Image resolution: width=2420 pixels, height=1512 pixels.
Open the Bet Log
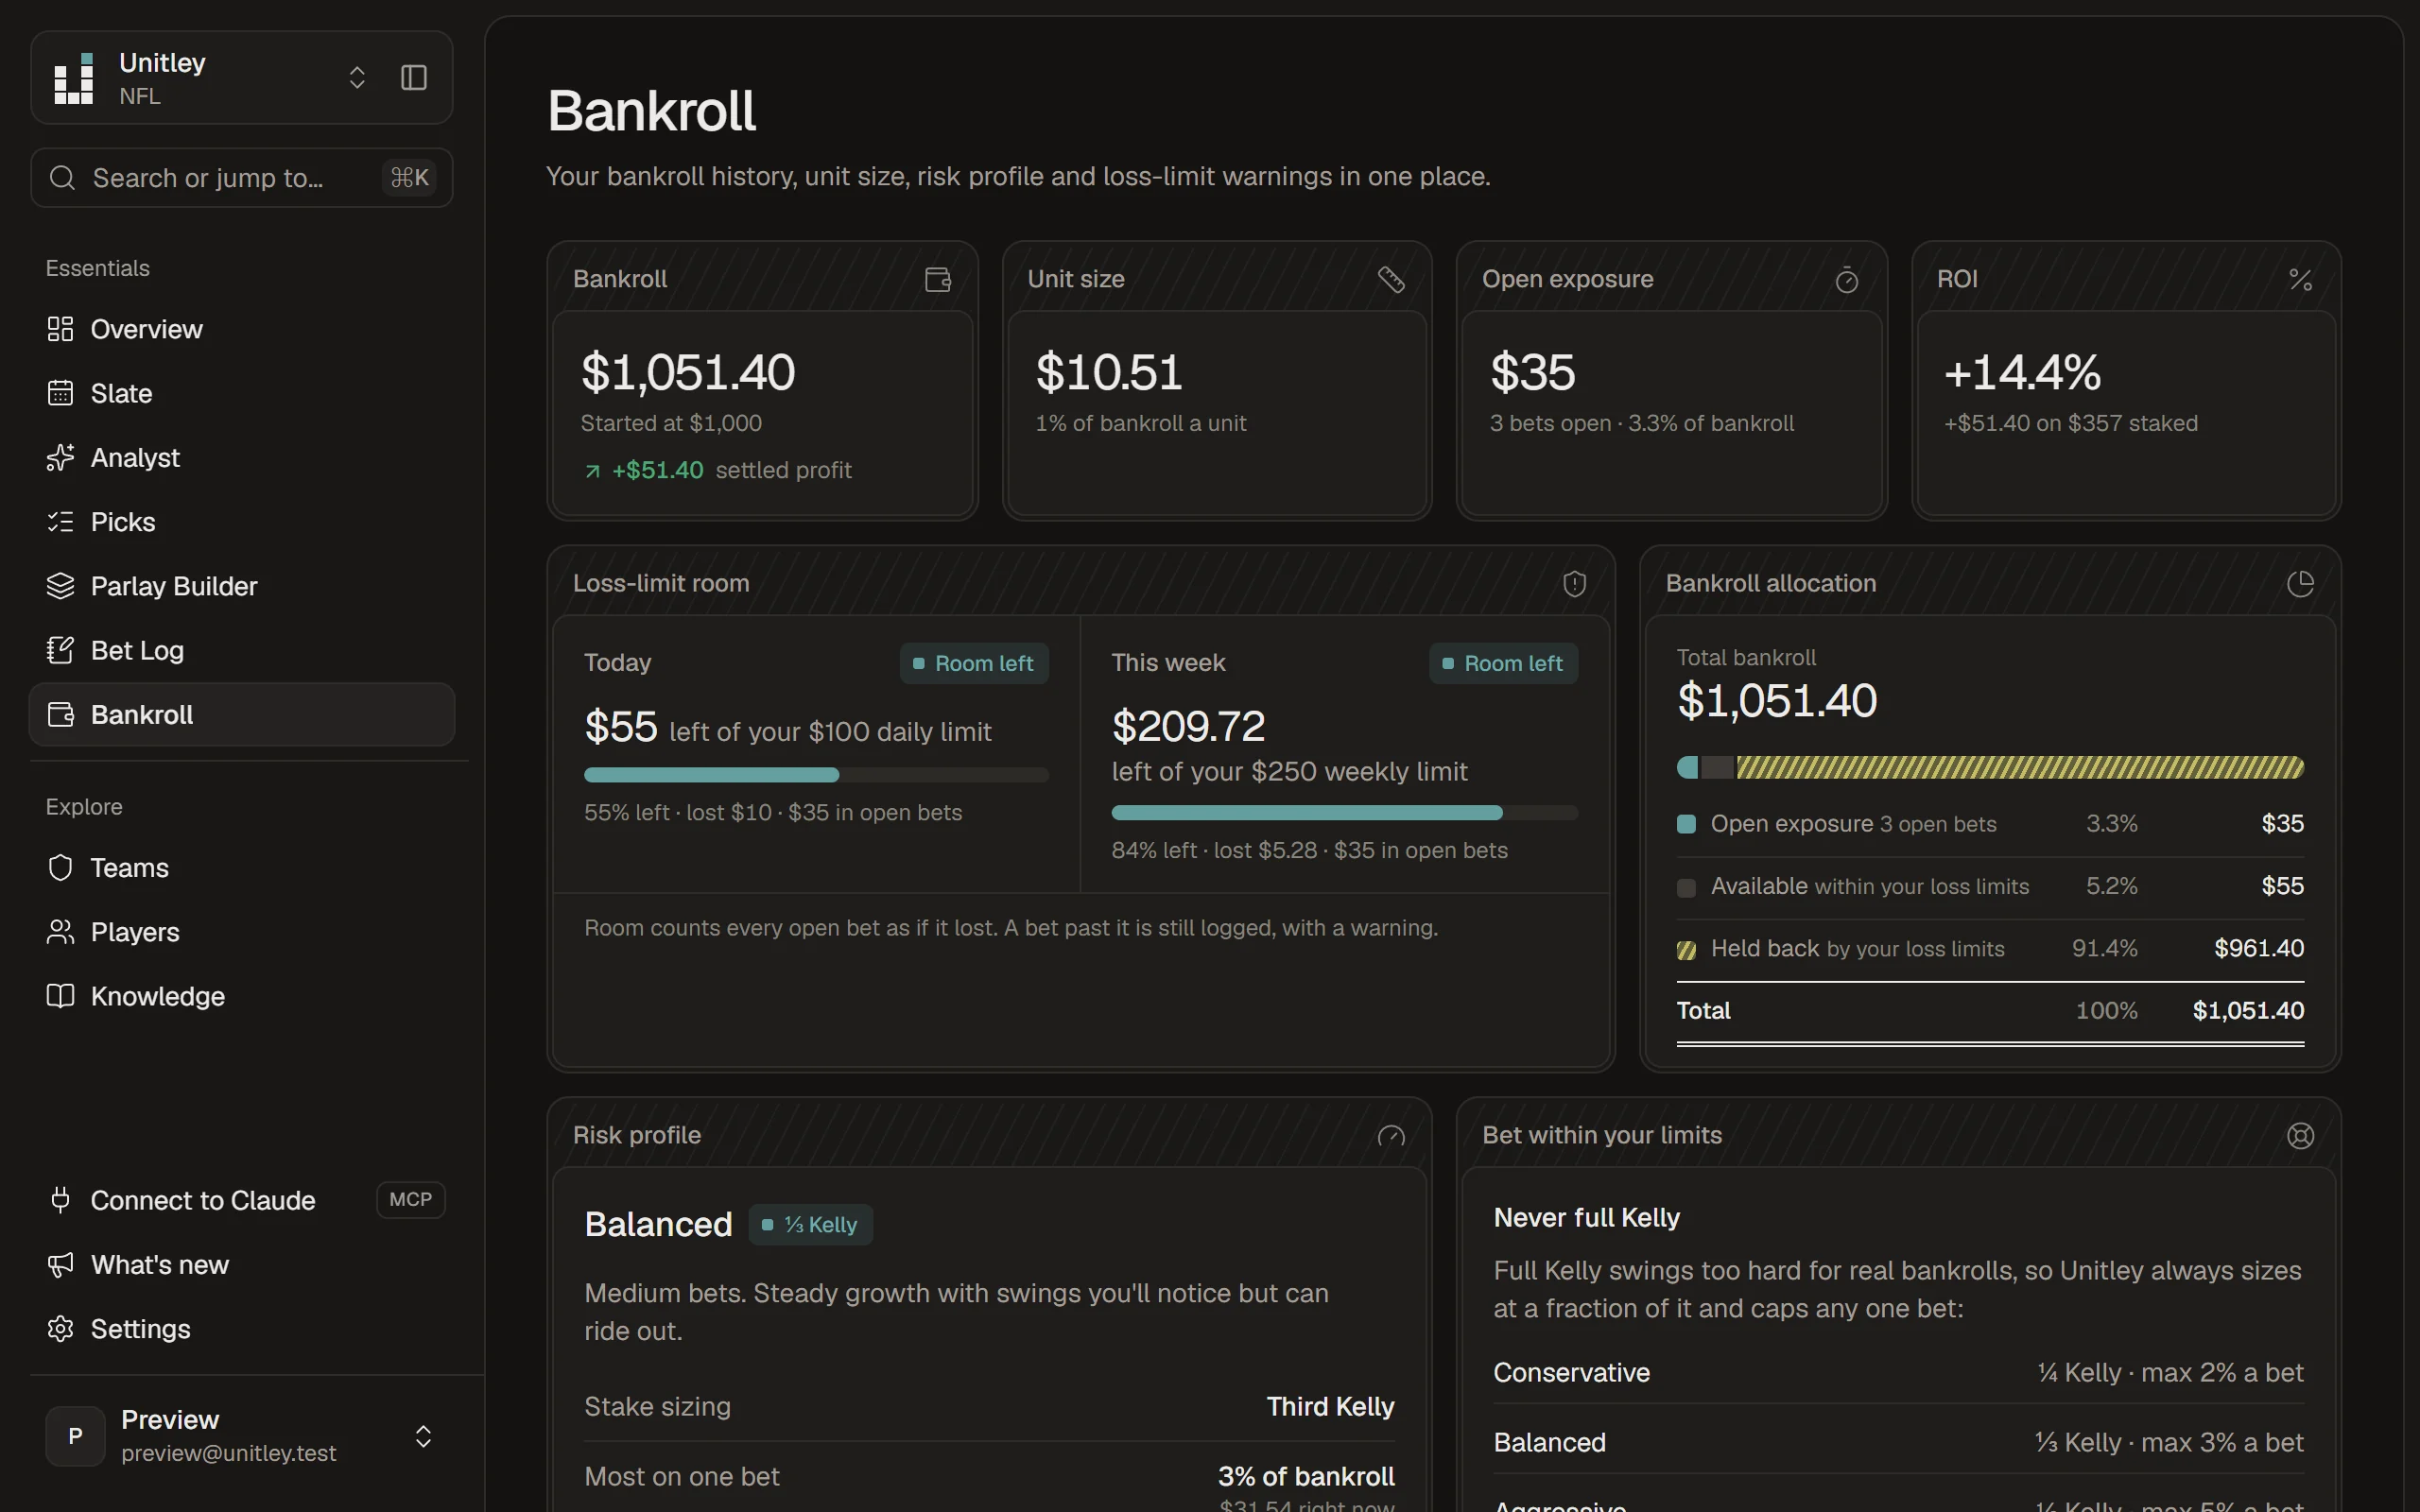[242, 650]
